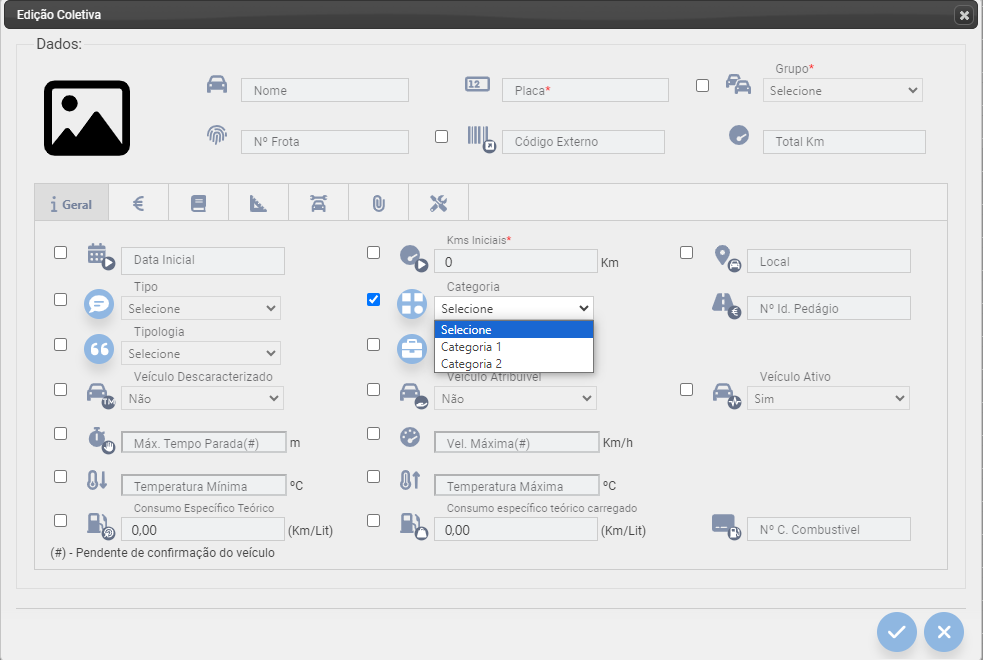
Task: Click the Nº C. Combustível field
Action: 828,529
